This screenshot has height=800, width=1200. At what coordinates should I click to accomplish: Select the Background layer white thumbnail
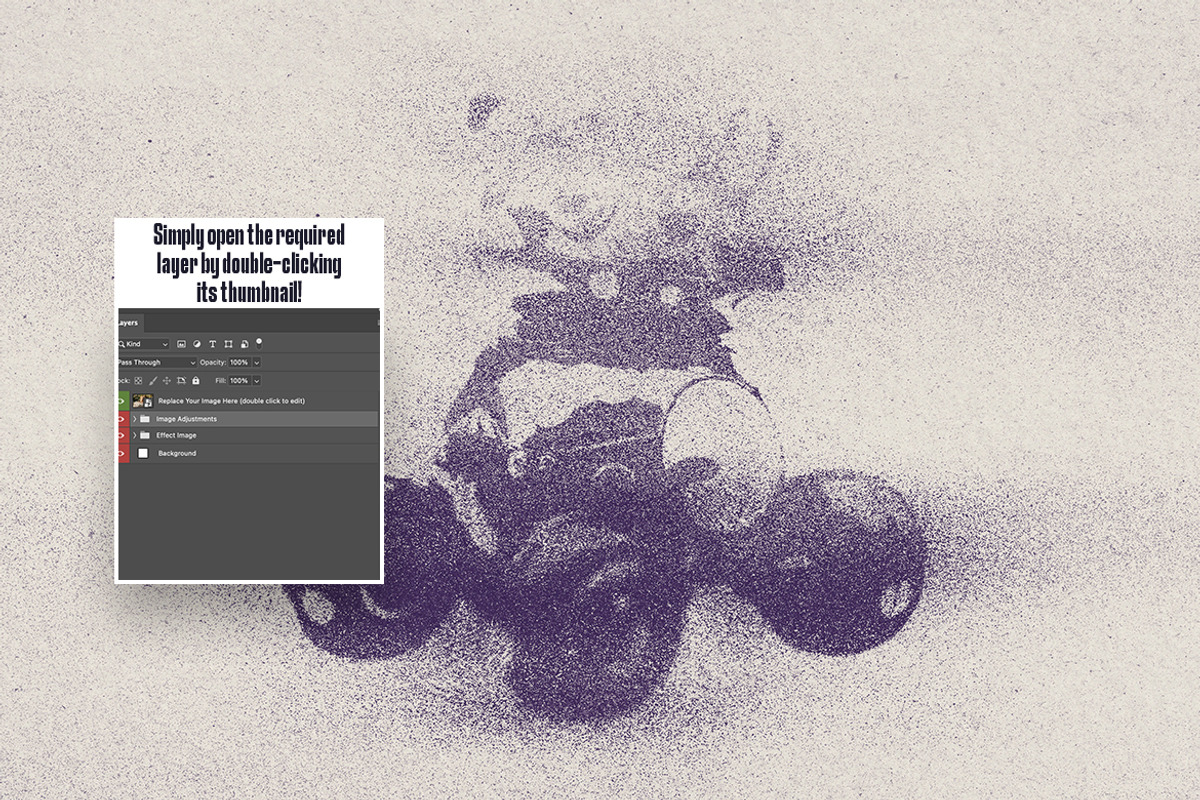point(143,453)
